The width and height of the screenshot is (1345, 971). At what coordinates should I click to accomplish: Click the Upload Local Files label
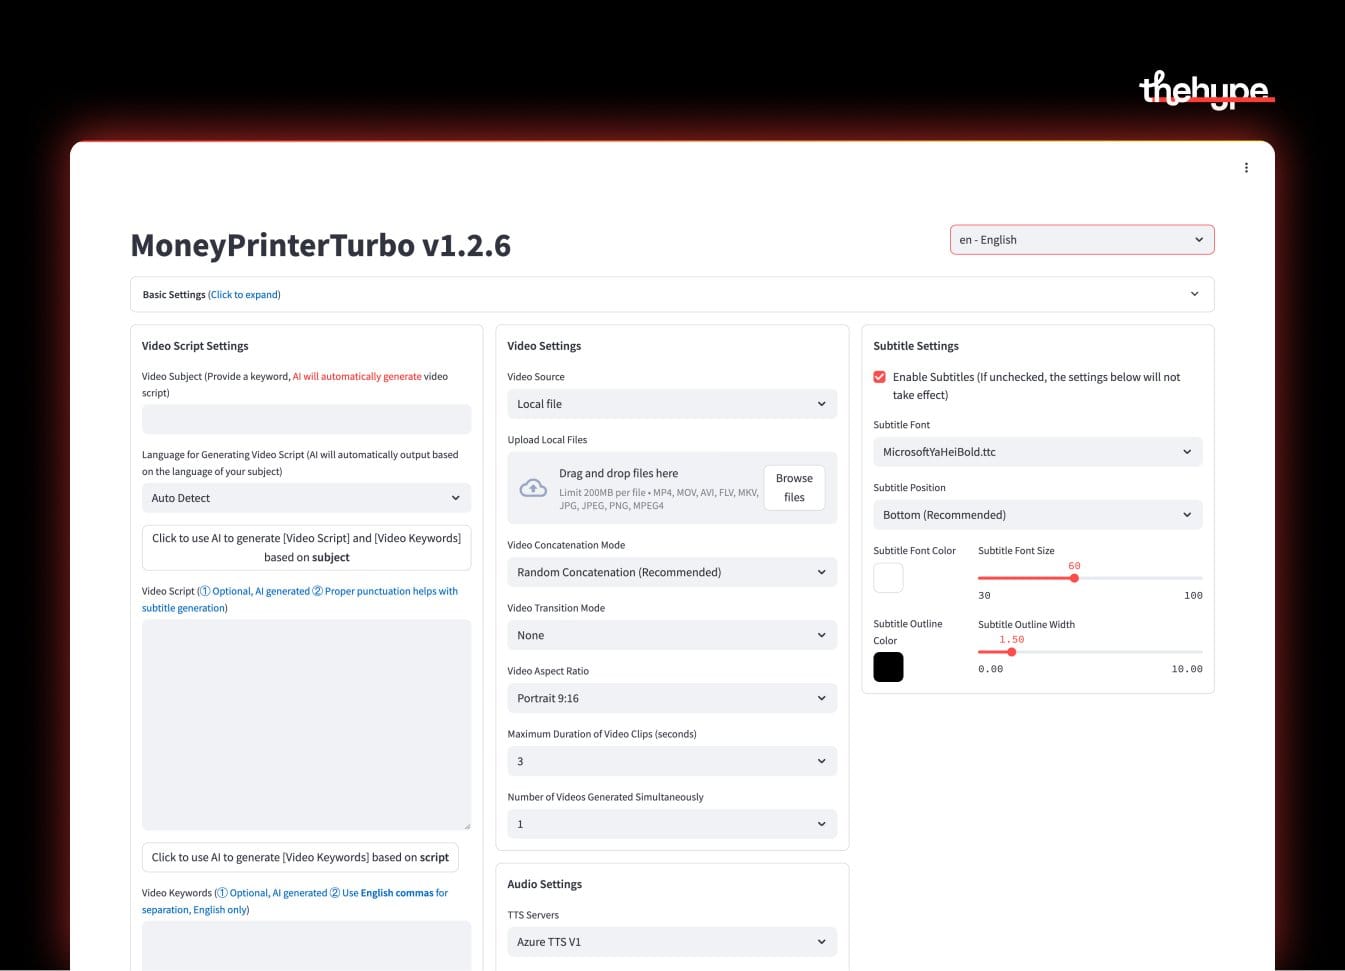547,440
